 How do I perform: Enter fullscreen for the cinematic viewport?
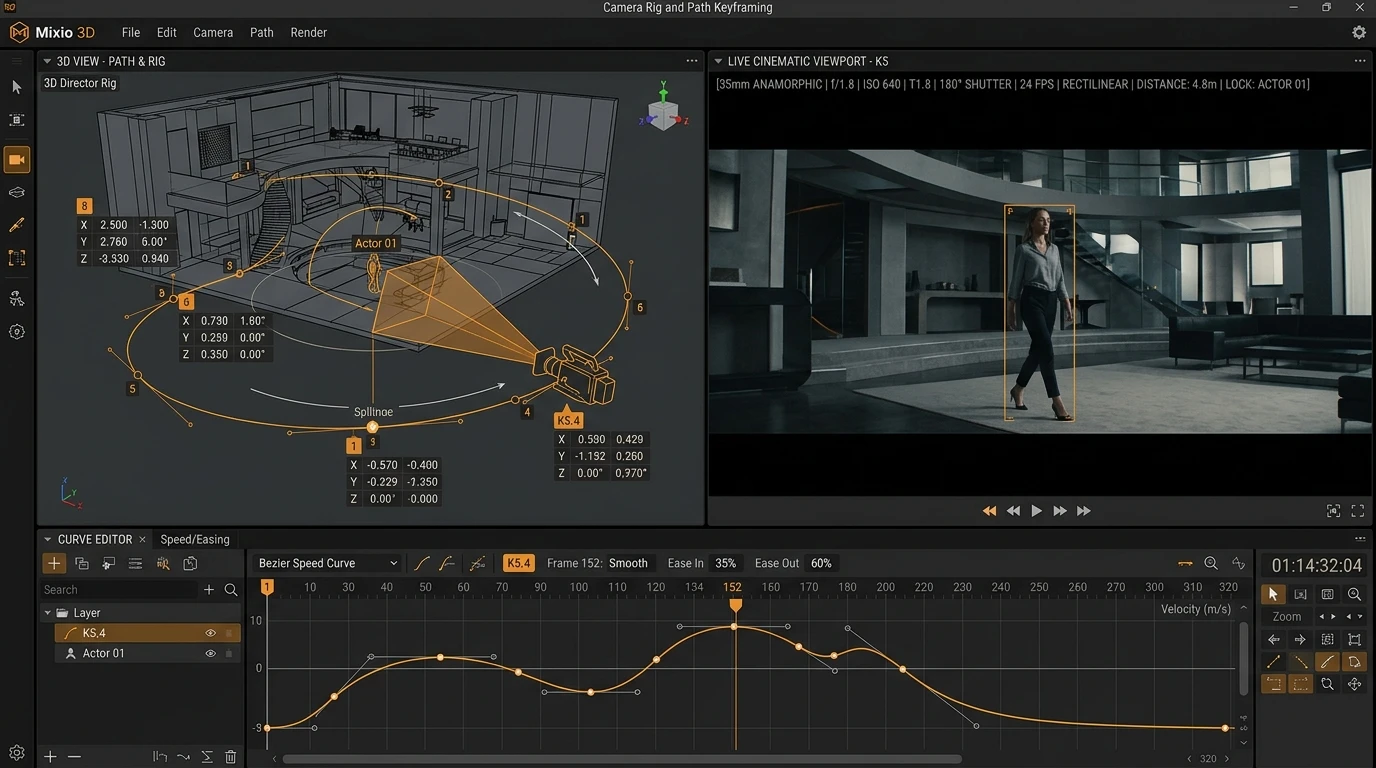coord(1357,511)
